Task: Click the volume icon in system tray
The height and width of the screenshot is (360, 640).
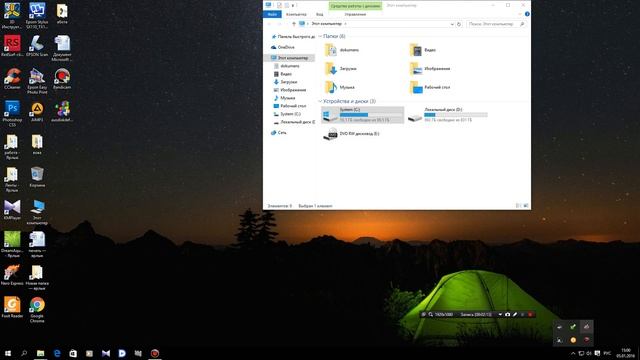Action: click(589, 353)
